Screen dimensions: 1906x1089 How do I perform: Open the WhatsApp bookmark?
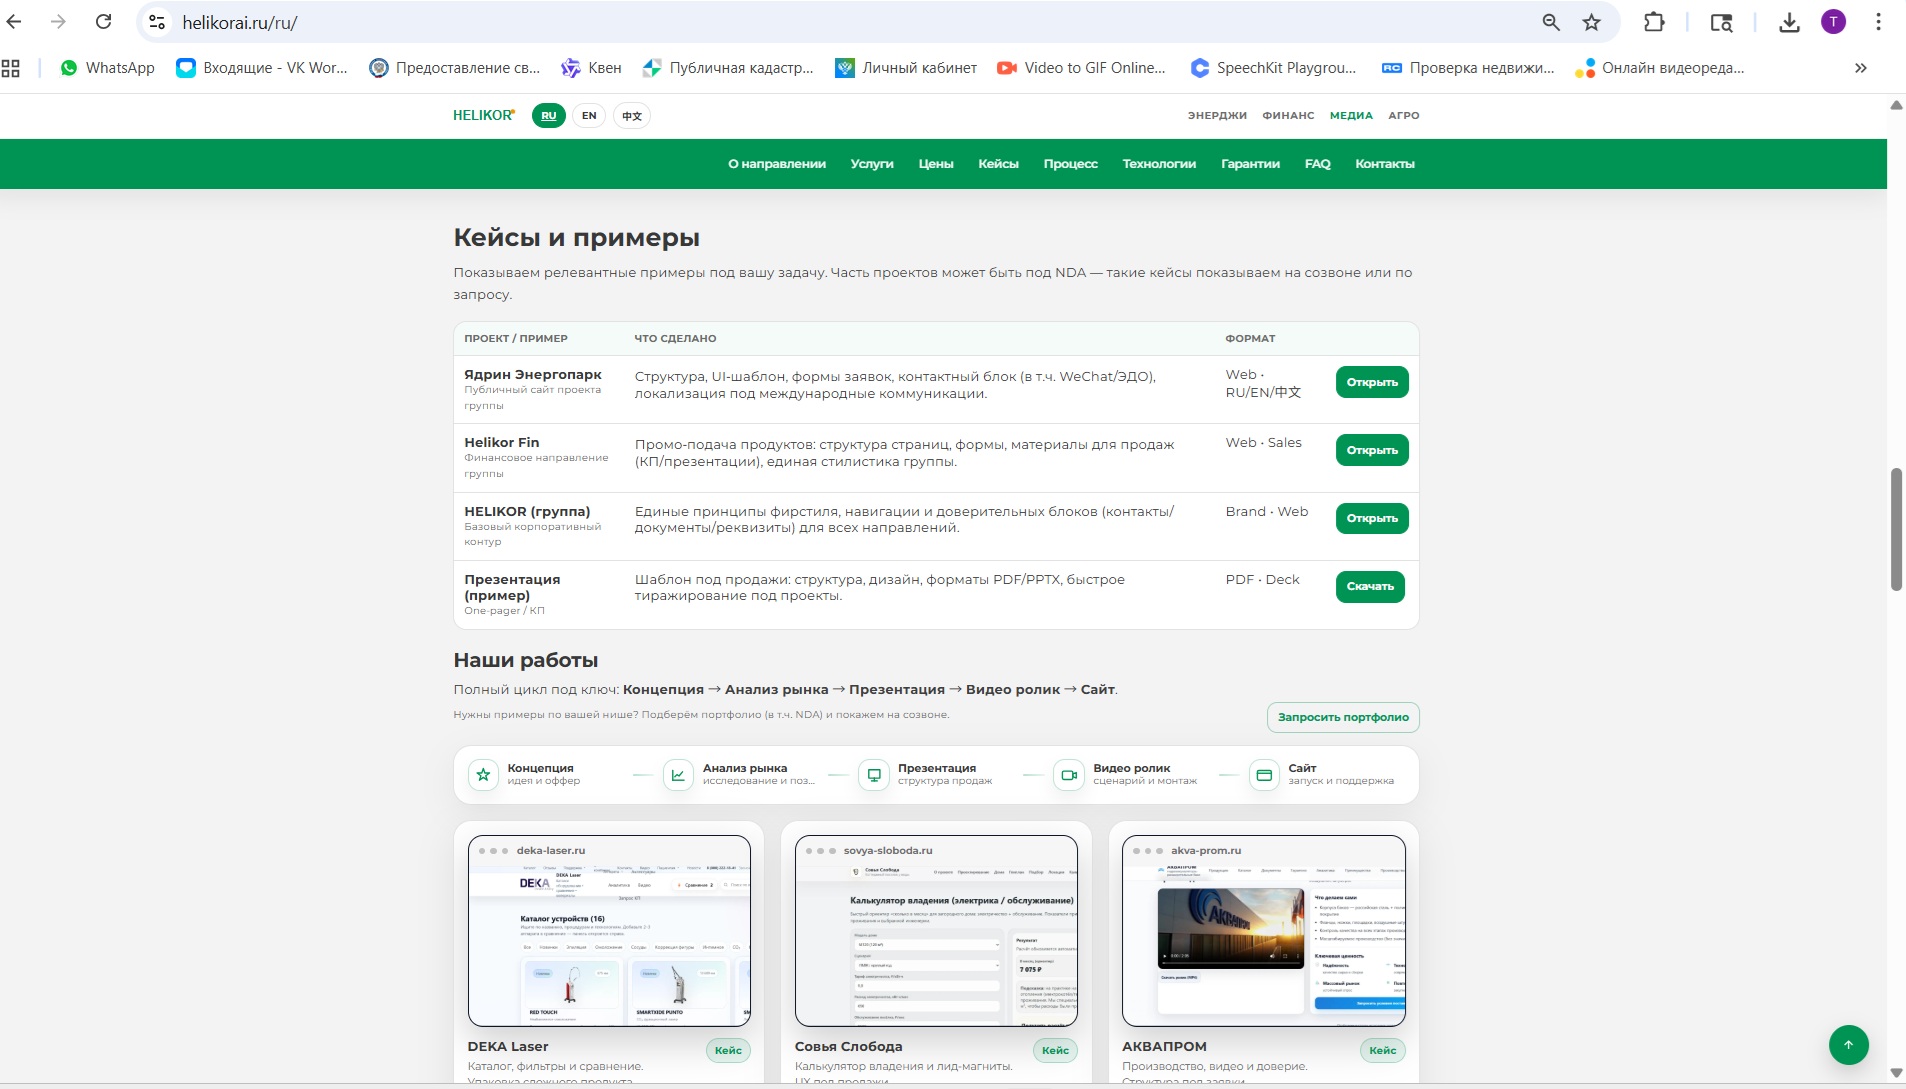click(107, 68)
